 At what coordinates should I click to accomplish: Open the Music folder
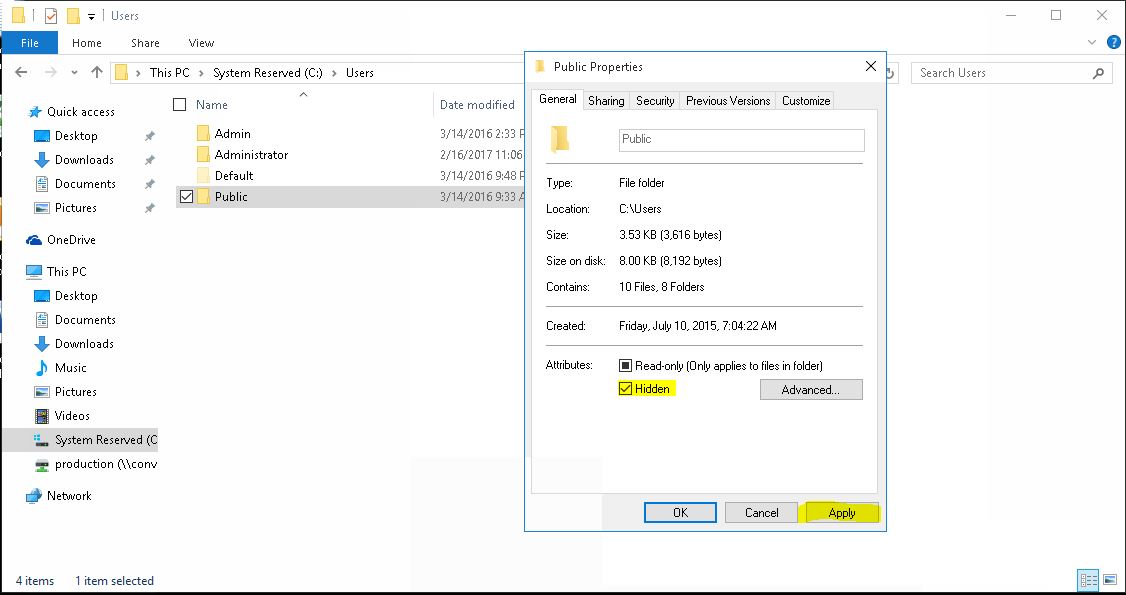[x=70, y=367]
